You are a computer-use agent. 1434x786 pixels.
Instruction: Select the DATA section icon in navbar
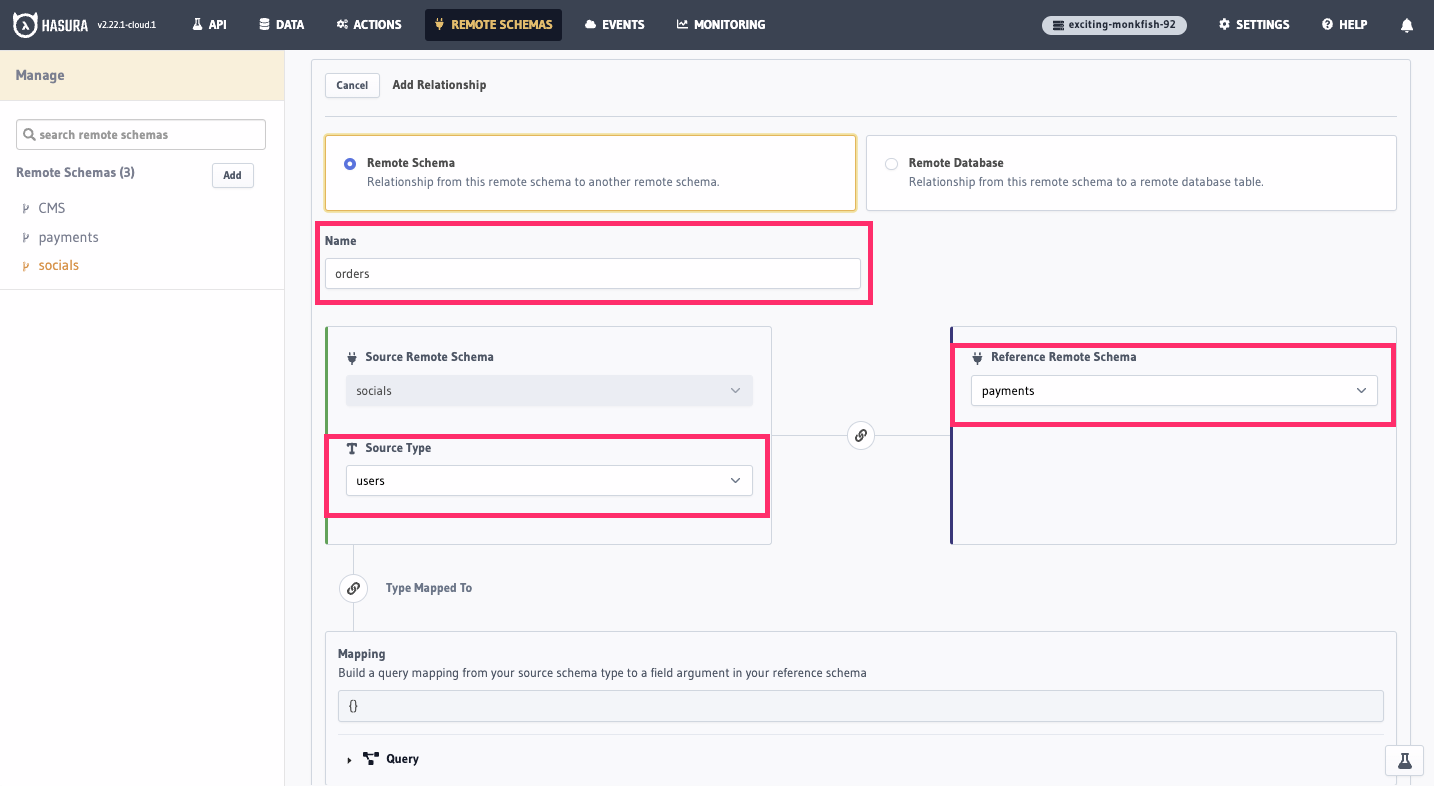pyautogui.click(x=262, y=24)
